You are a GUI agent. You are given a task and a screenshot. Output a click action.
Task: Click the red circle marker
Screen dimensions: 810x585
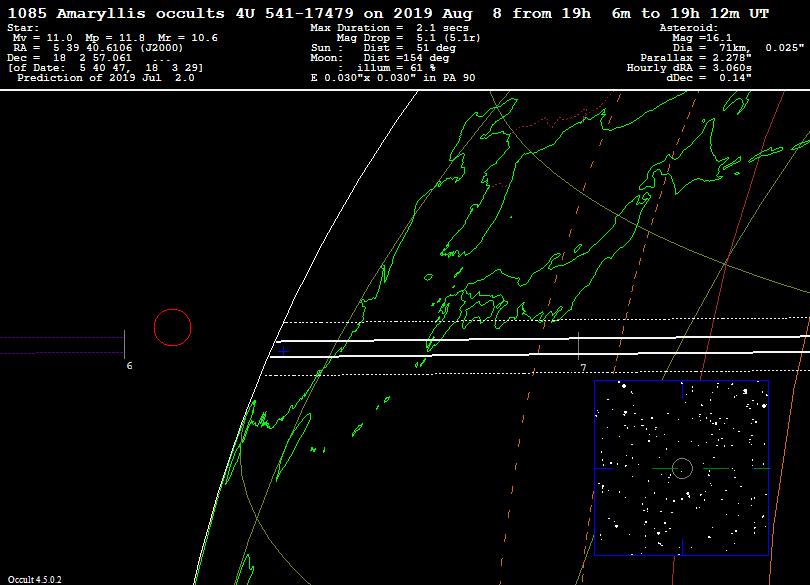point(173,327)
